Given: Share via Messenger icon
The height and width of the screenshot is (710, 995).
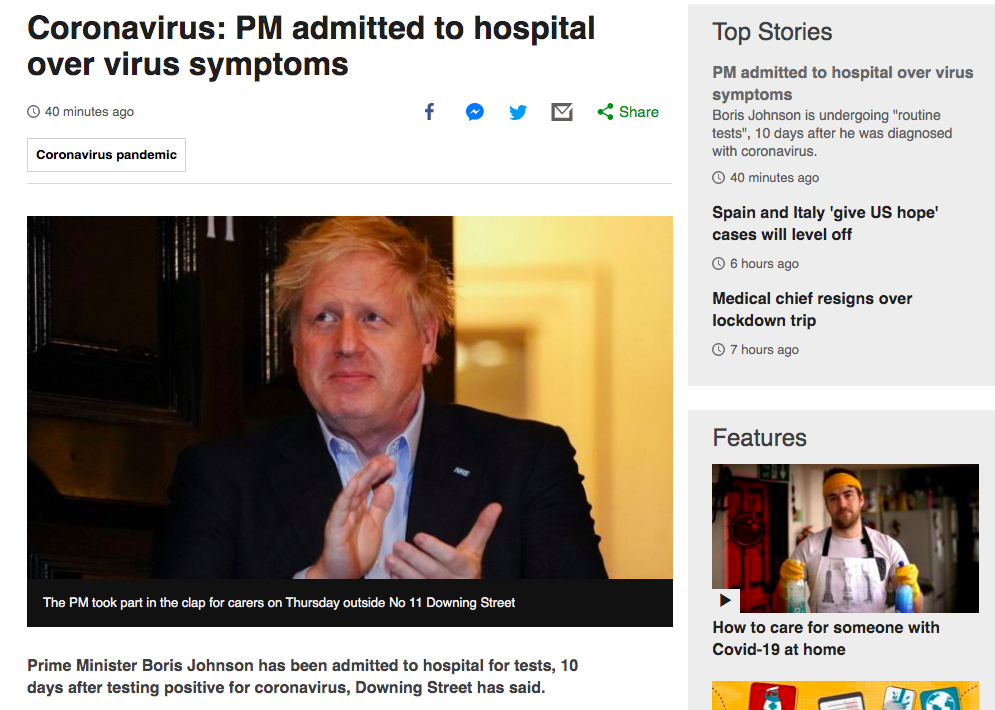Looking at the screenshot, I should (x=475, y=112).
